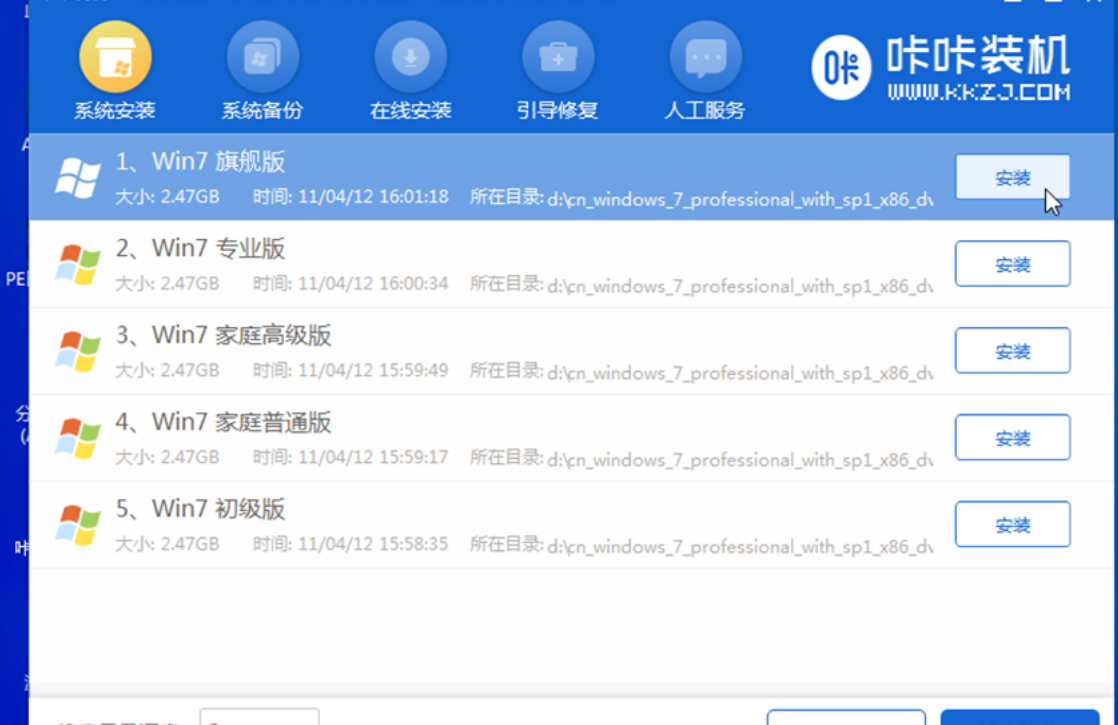Click the 大小: 2.47GB text under 旗舰版
This screenshot has width=1118, height=725.
(x=168, y=197)
